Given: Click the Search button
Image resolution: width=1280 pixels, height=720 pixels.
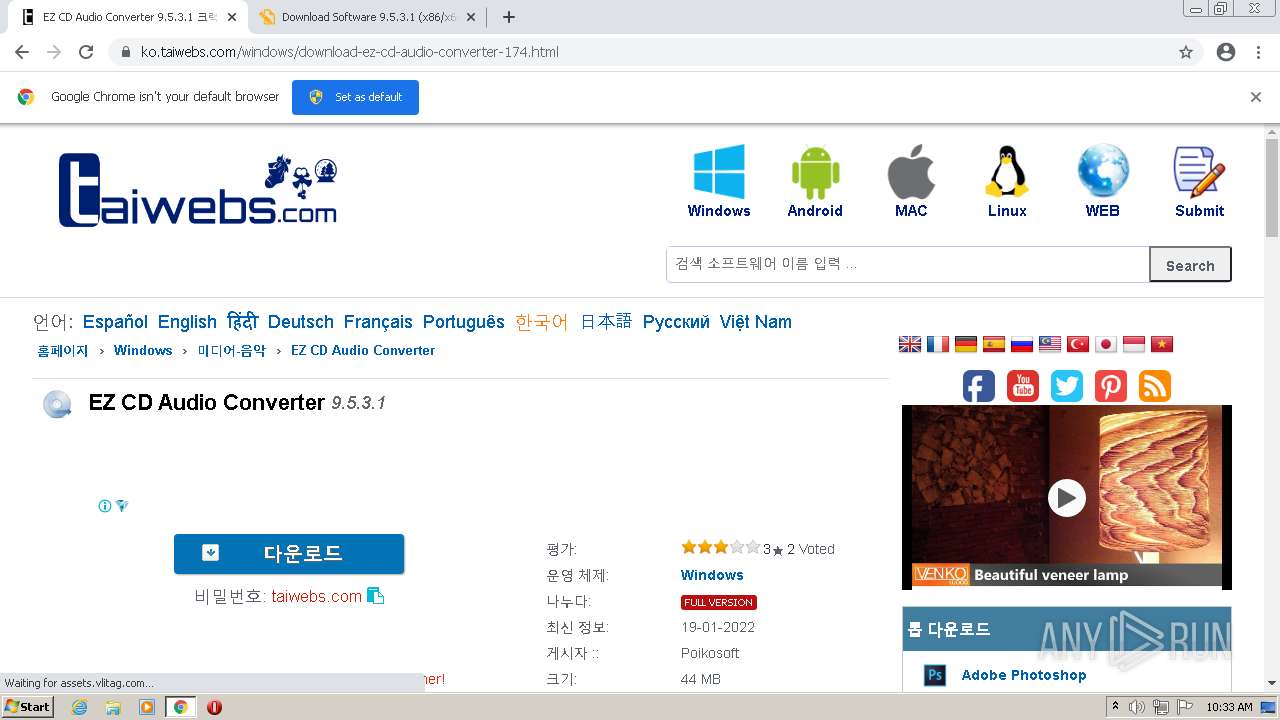Looking at the screenshot, I should [x=1190, y=265].
